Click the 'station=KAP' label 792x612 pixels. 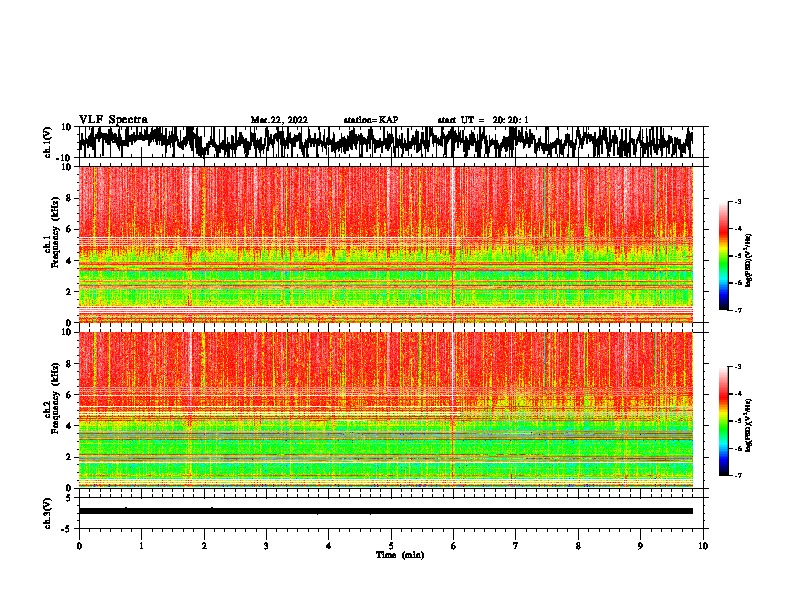click(371, 120)
